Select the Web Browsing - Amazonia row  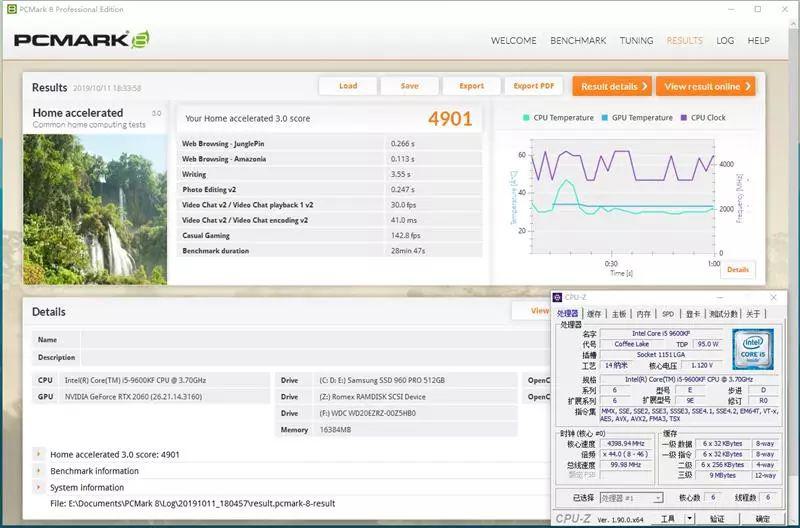point(330,159)
